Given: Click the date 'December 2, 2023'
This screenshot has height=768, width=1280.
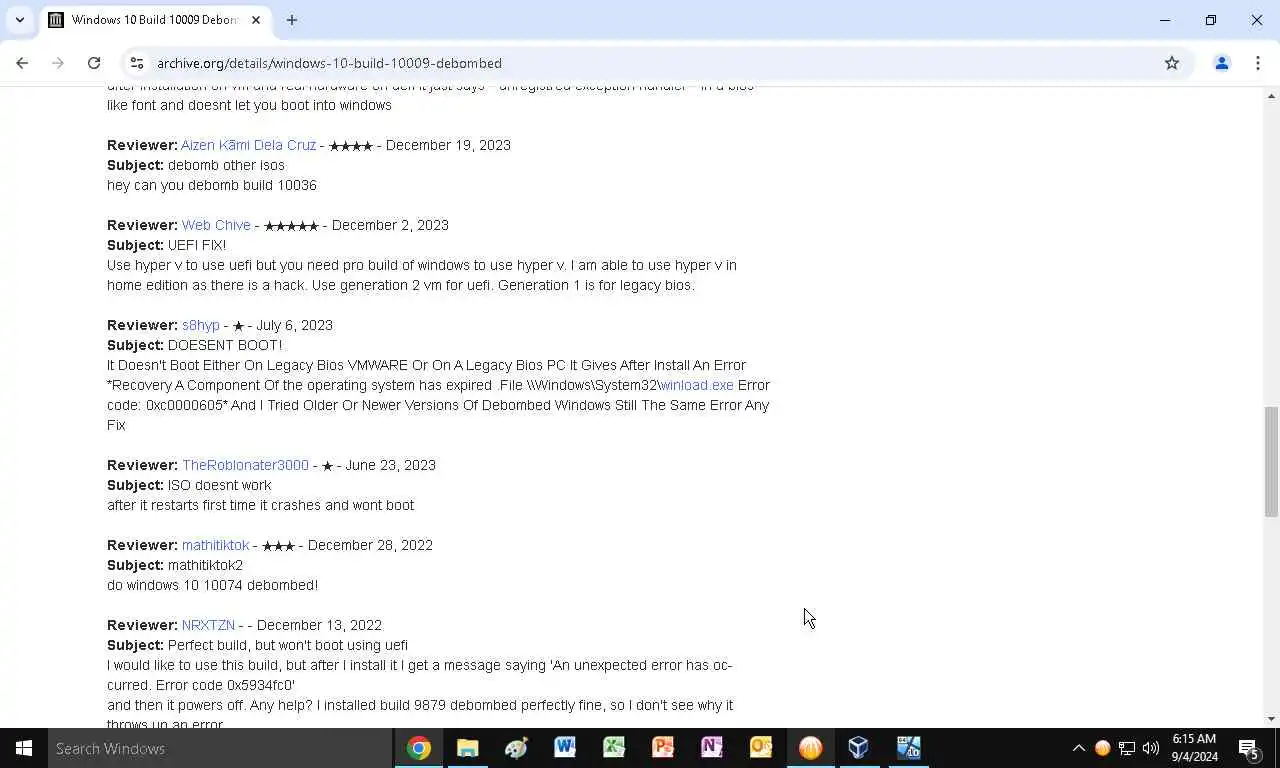Looking at the screenshot, I should coord(390,225).
